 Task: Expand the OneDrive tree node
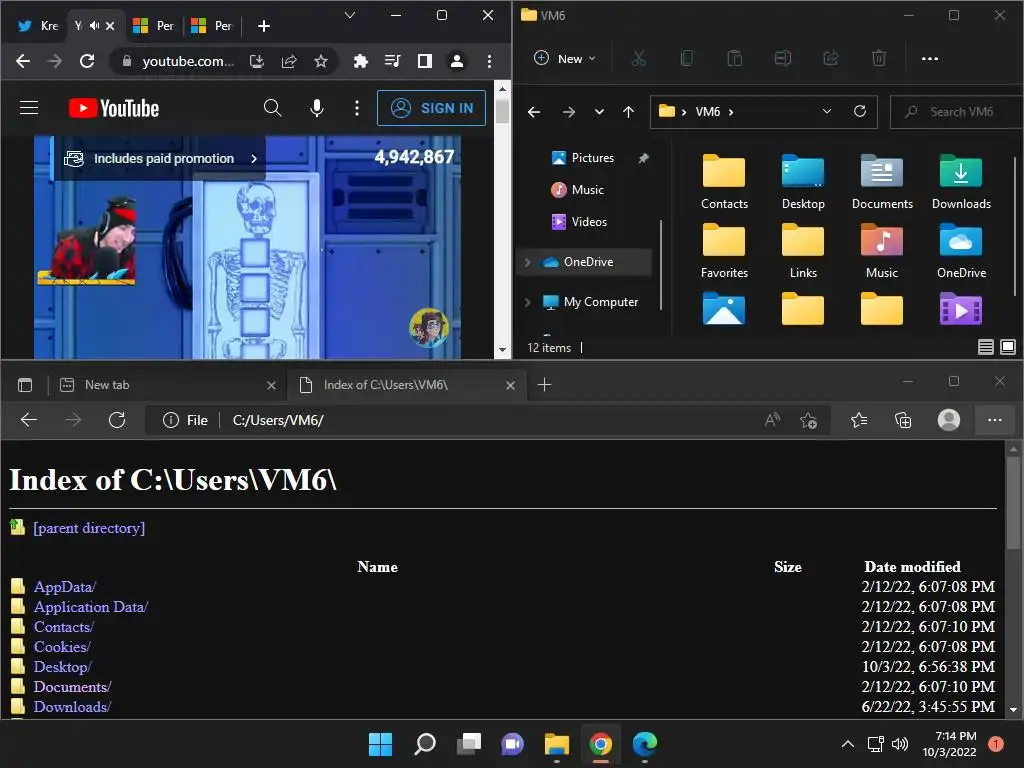[x=528, y=262]
